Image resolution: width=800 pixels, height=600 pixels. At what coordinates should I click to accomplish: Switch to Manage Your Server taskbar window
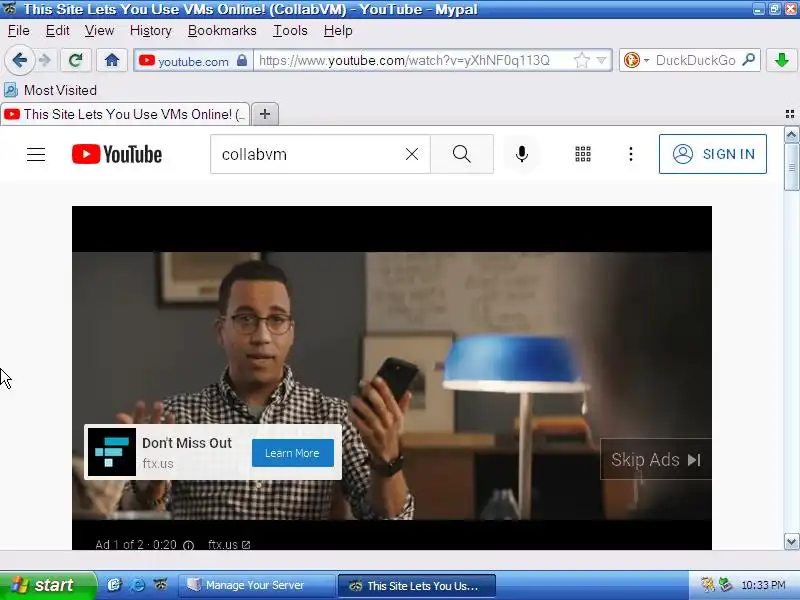(257, 585)
